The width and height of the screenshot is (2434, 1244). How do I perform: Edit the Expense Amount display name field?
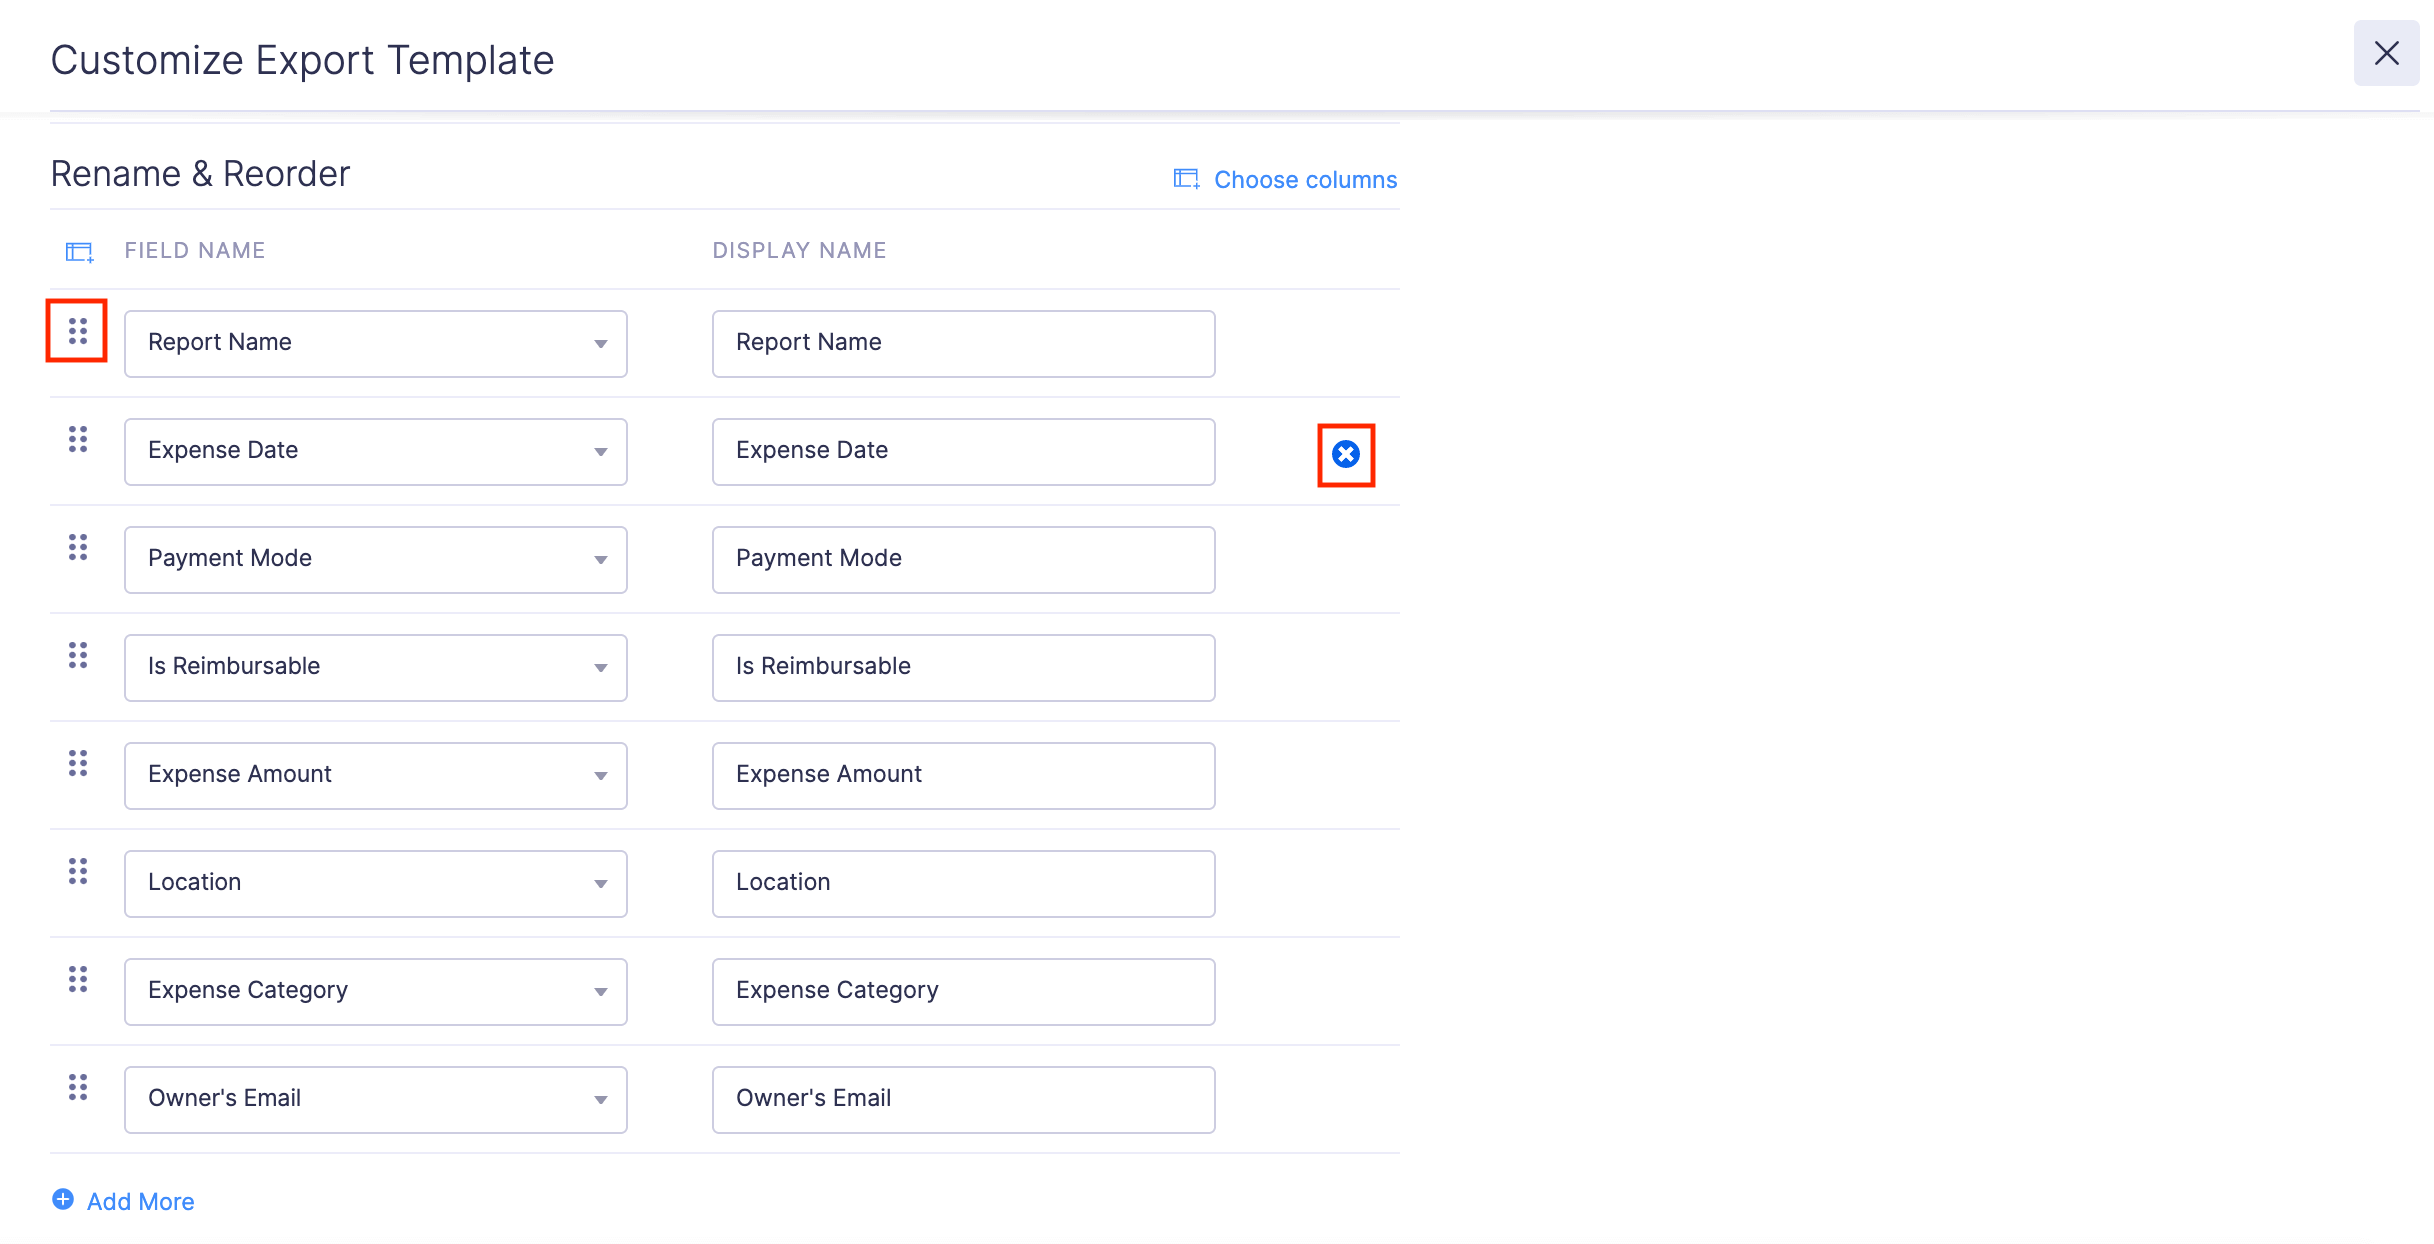(962, 775)
